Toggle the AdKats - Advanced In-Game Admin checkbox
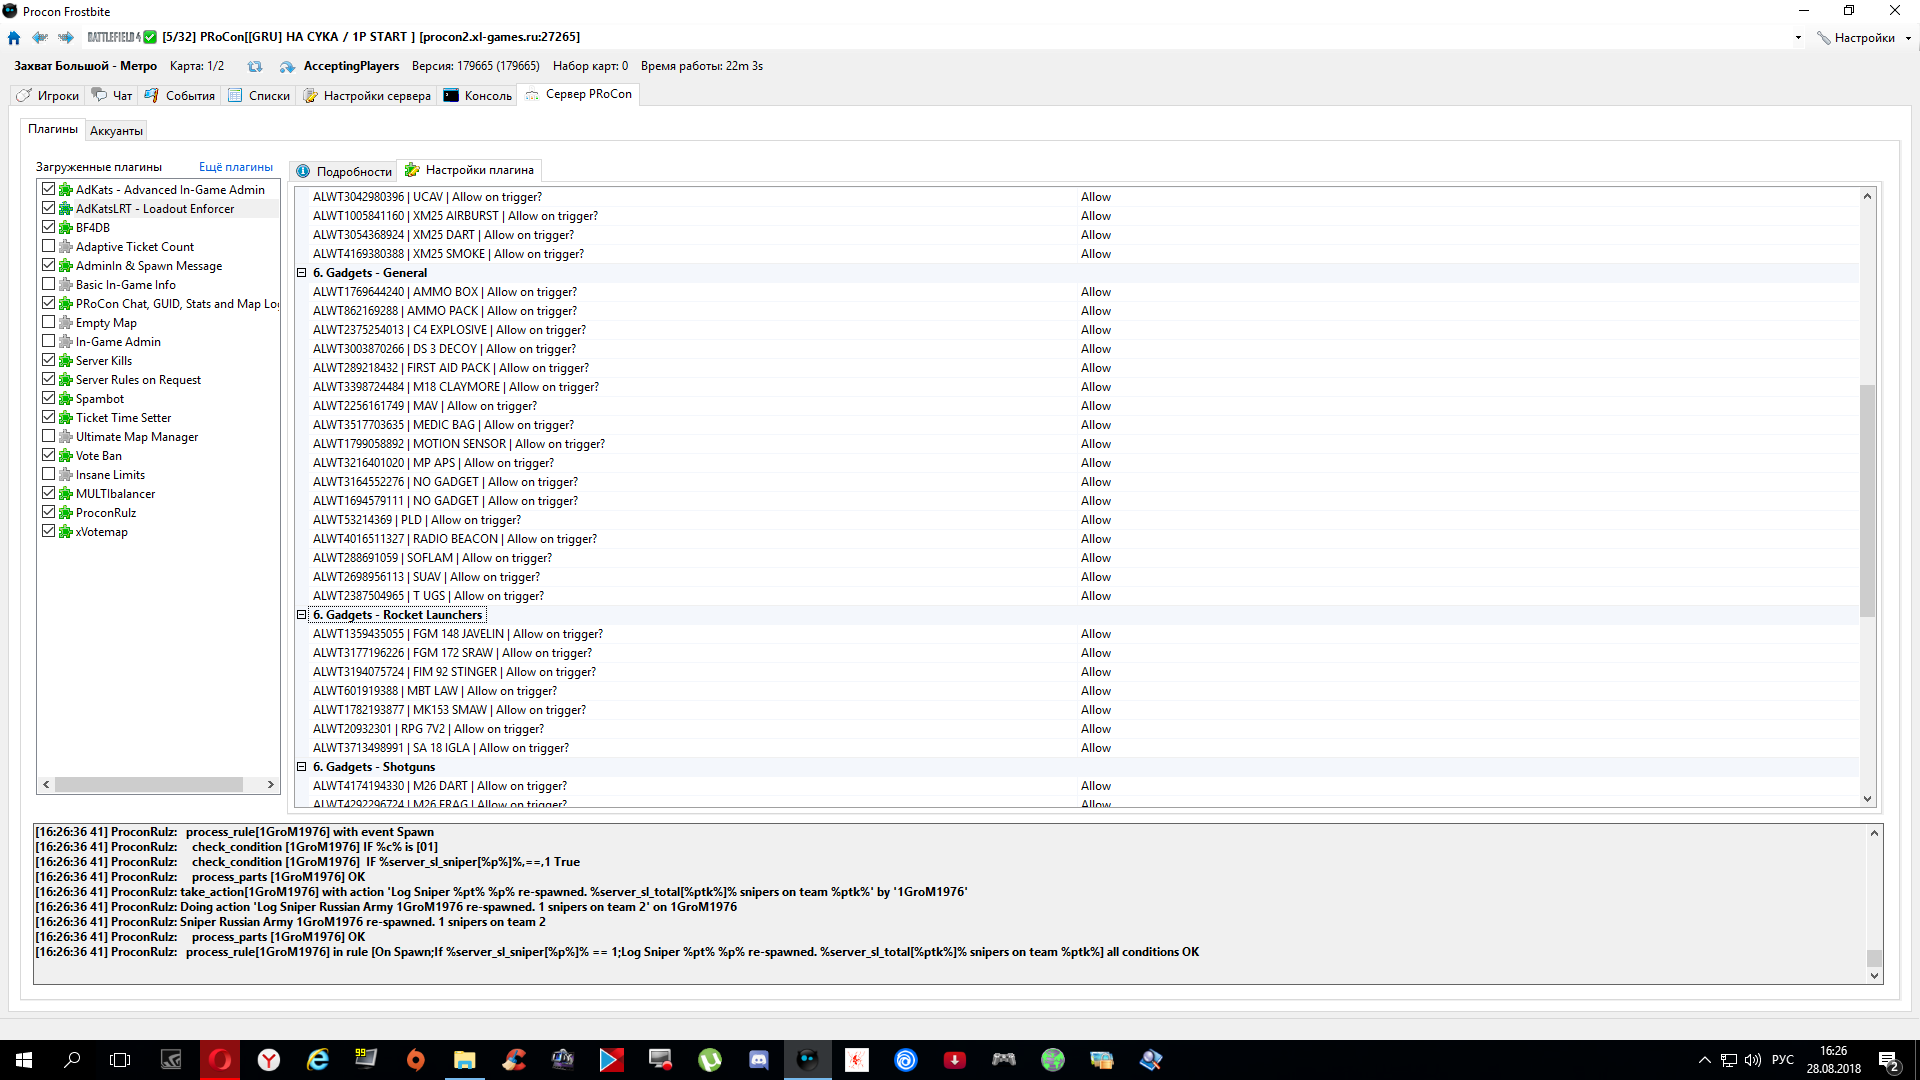This screenshot has width=1920, height=1080. pos(48,189)
